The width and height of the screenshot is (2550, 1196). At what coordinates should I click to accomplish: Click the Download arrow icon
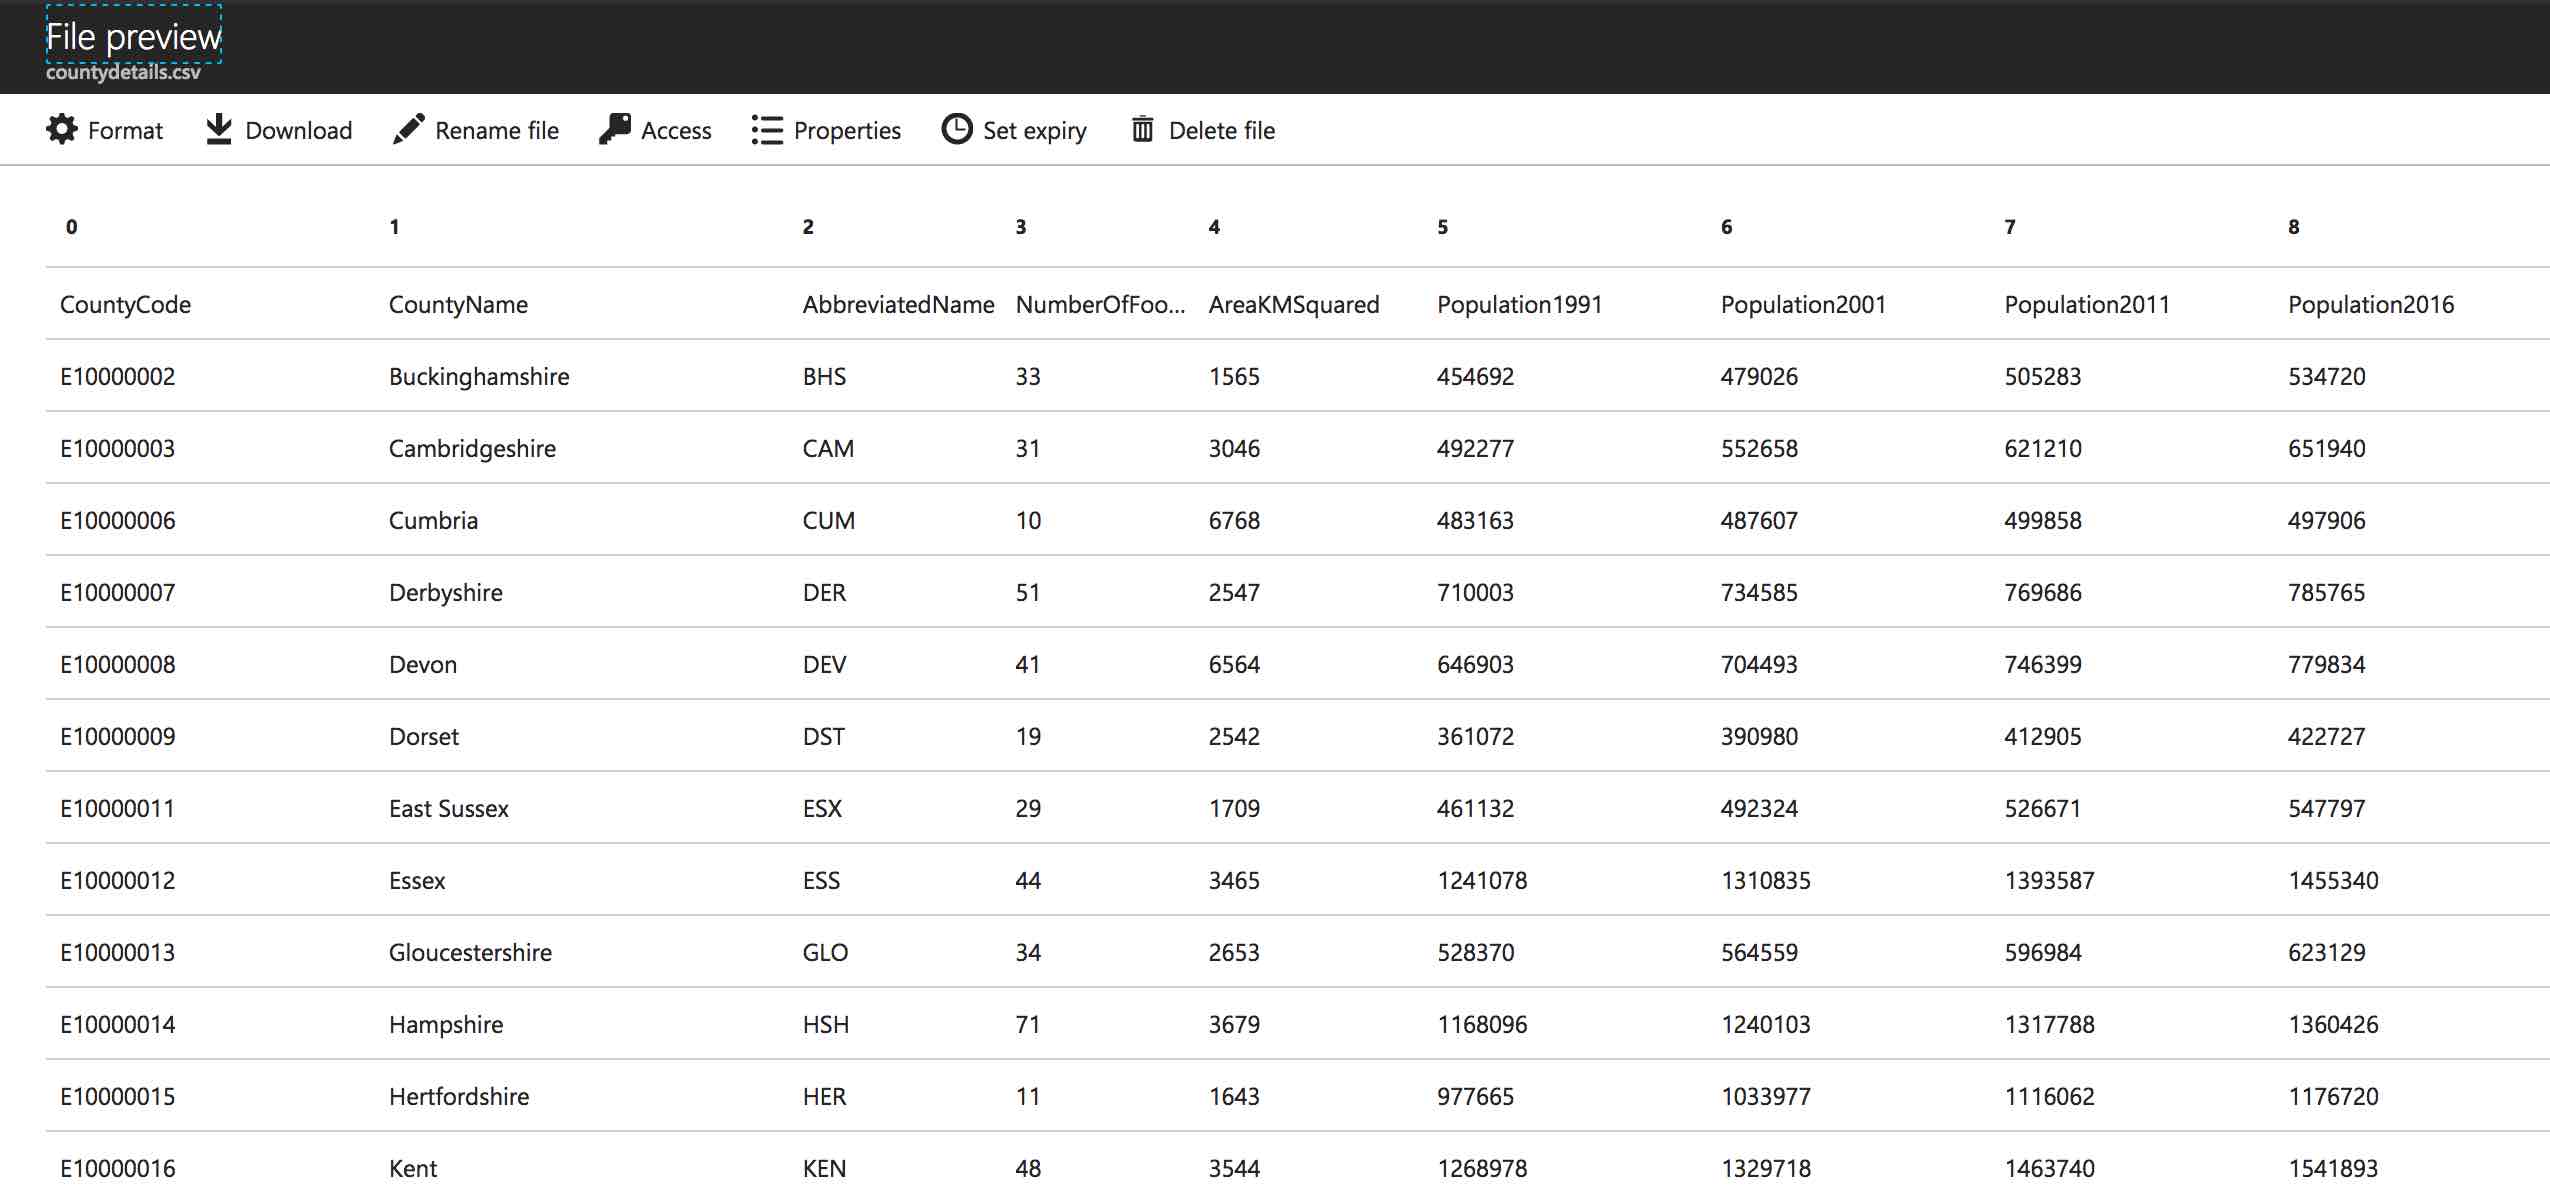219,130
